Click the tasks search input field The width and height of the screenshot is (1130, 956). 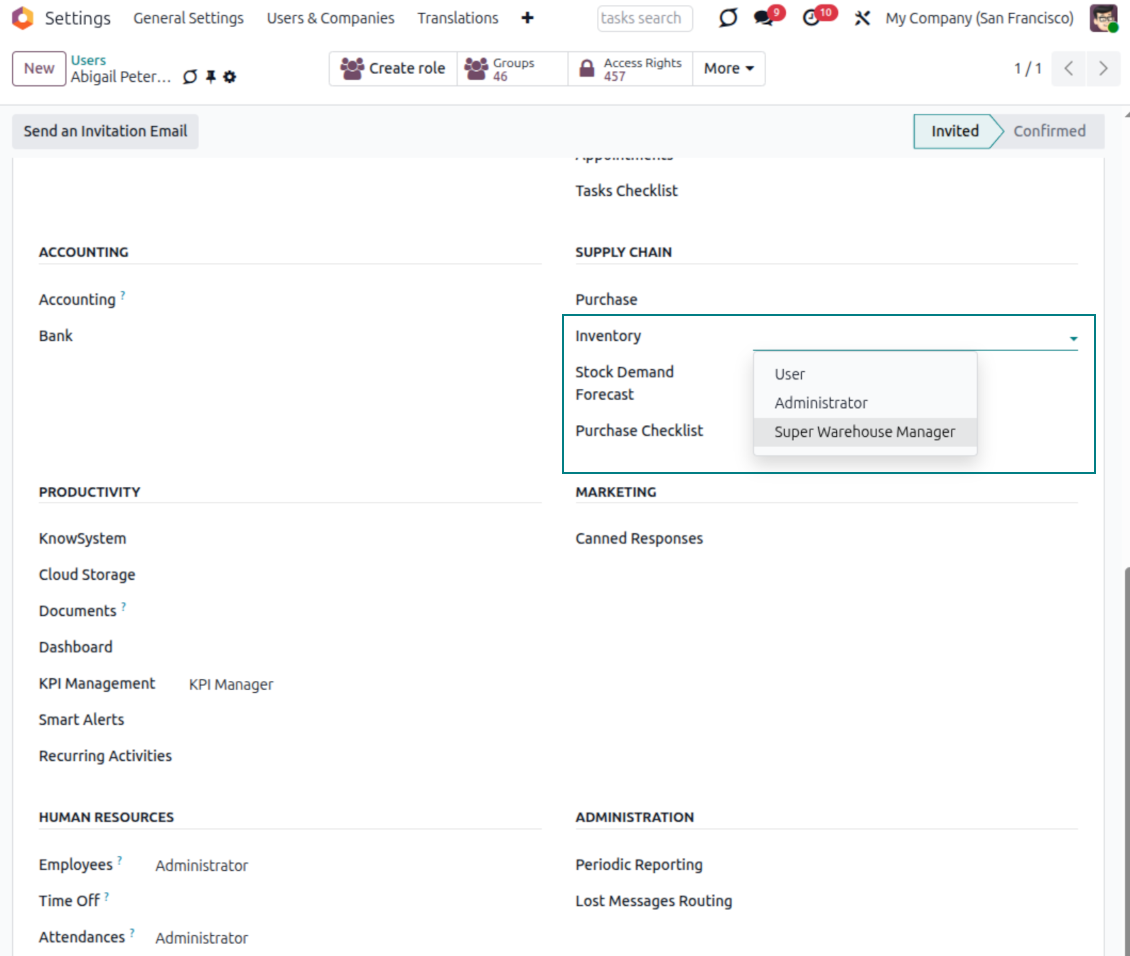point(645,18)
